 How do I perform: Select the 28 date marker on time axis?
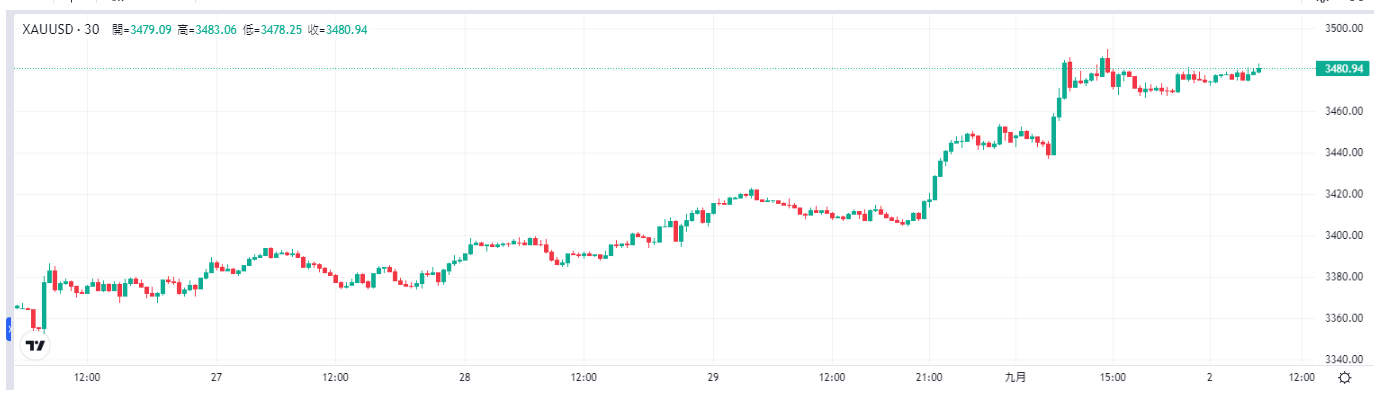pyautogui.click(x=464, y=378)
